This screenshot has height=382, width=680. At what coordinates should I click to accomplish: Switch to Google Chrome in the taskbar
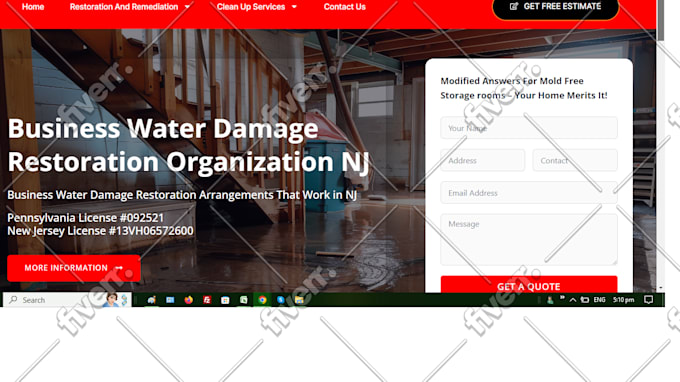[262, 300]
